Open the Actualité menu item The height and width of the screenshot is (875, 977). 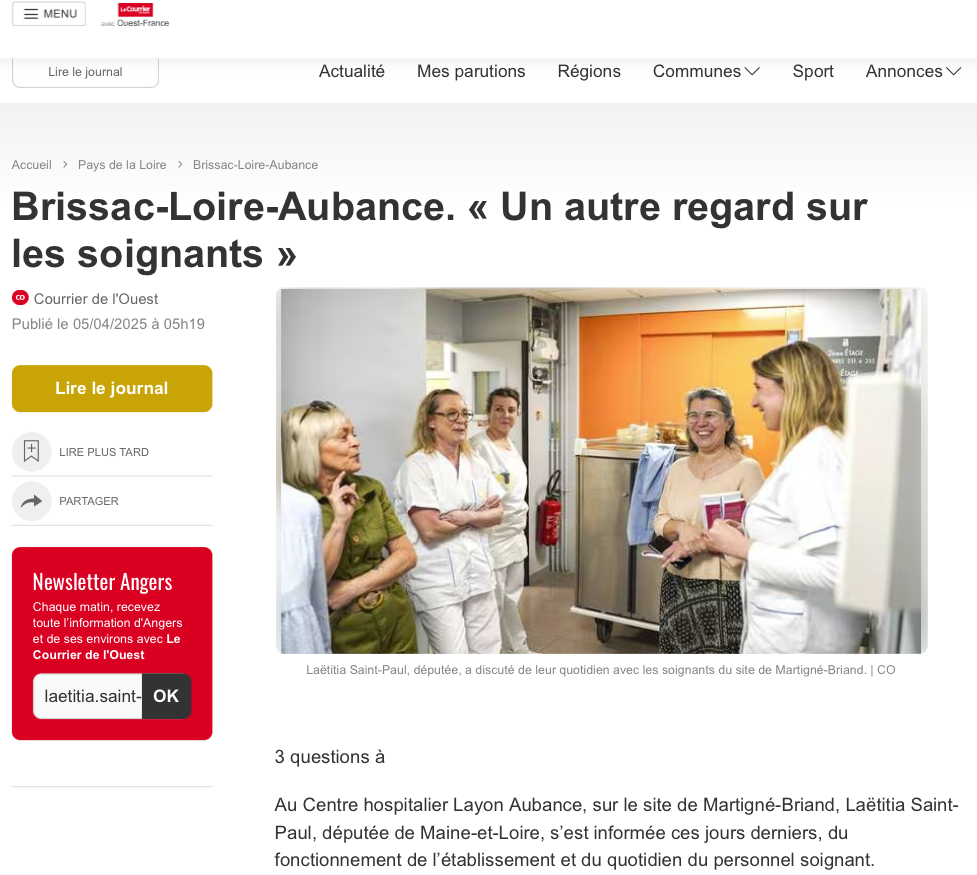[351, 72]
